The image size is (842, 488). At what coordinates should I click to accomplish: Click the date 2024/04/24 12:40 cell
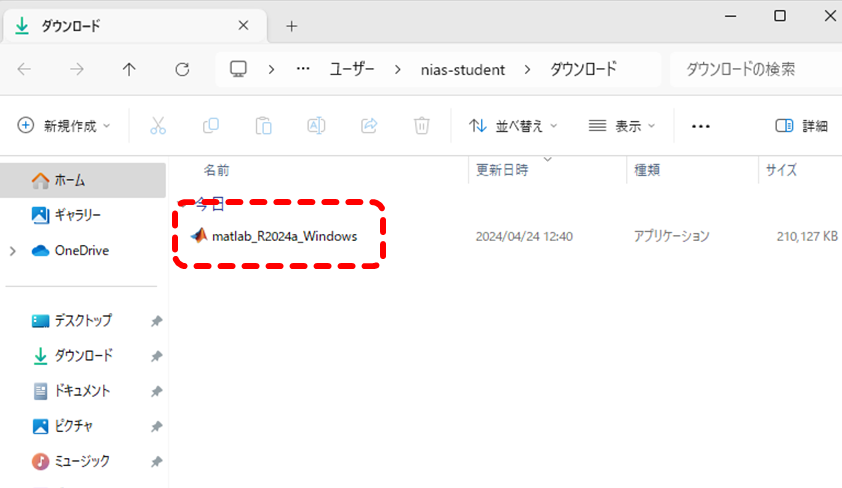point(524,237)
